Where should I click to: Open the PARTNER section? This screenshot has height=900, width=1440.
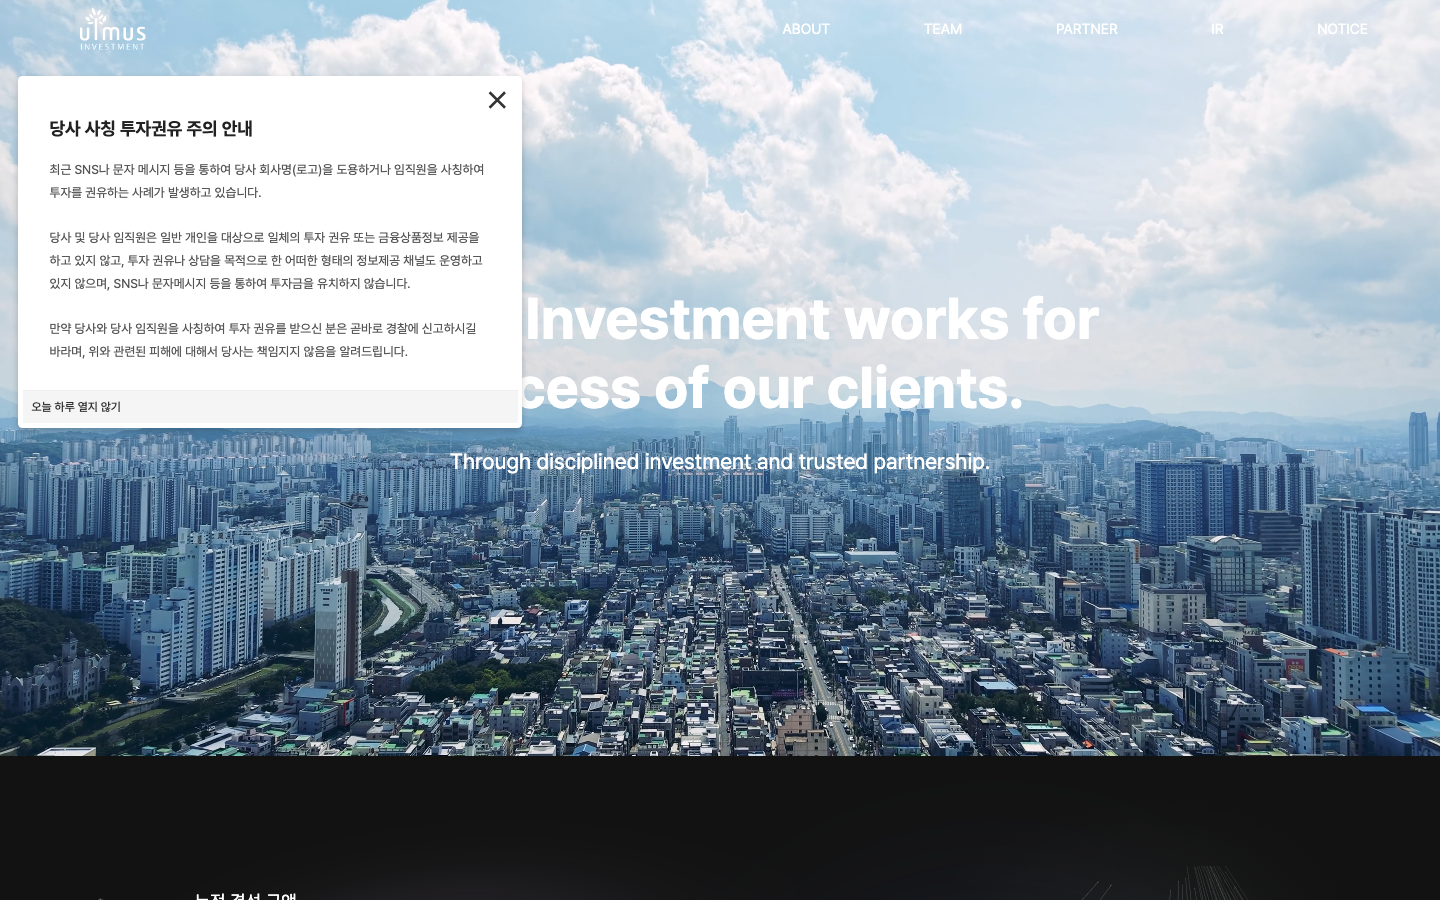pyautogui.click(x=1087, y=29)
